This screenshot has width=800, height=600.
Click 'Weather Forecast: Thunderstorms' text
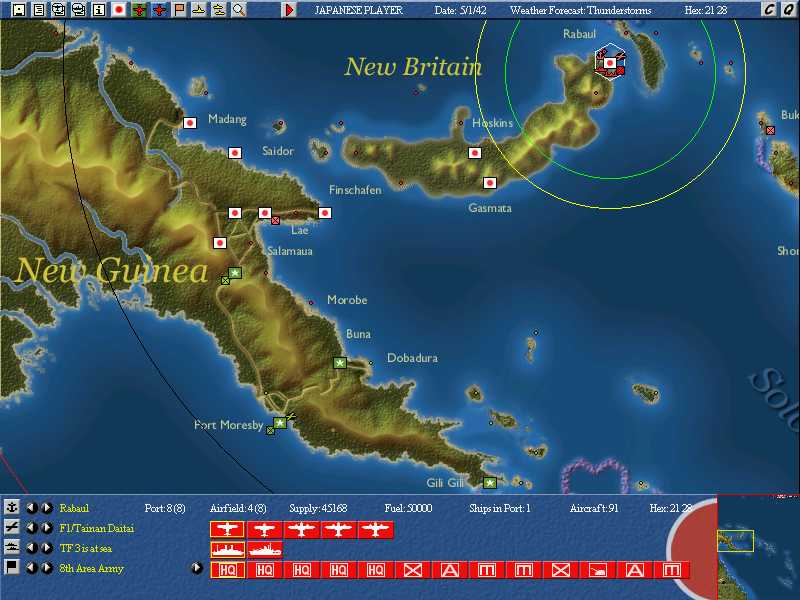pos(580,10)
